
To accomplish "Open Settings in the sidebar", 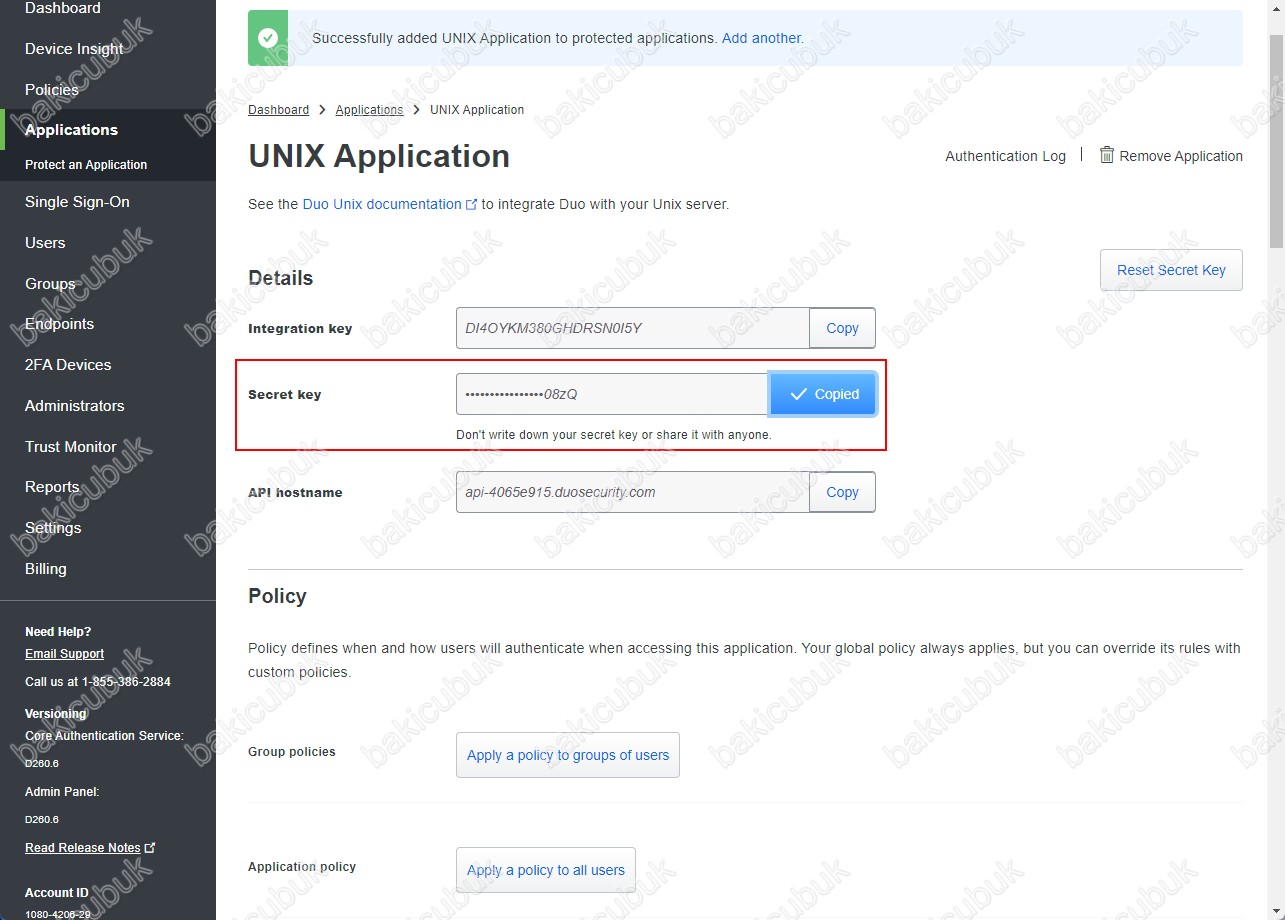I will tap(53, 528).
